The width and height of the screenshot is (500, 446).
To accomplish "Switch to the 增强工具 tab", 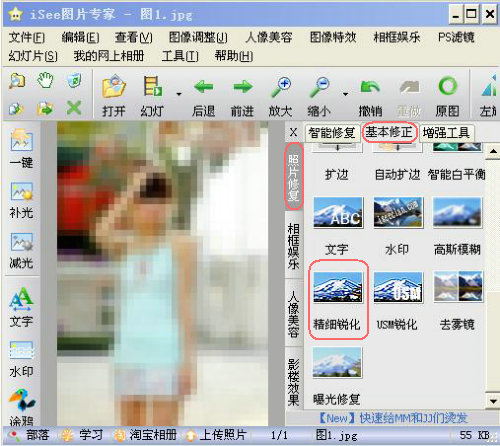I will tap(446, 133).
